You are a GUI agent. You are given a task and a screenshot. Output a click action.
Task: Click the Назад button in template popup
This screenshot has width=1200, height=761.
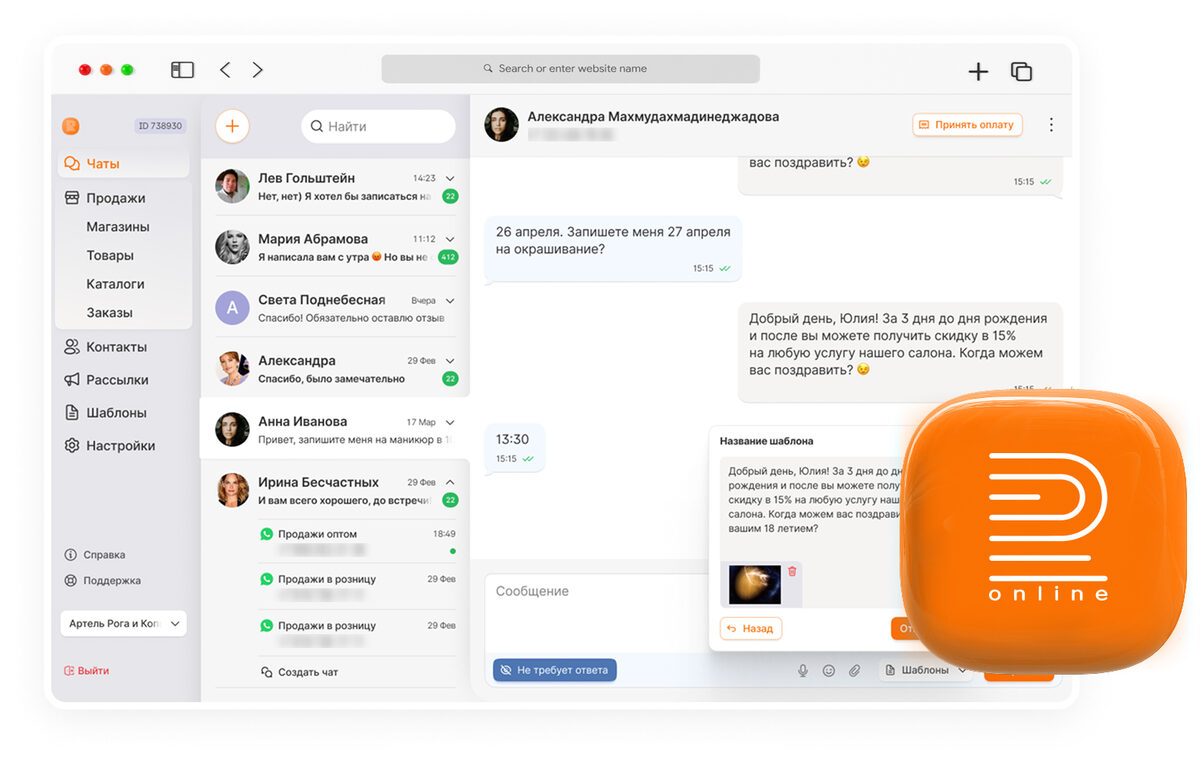[751, 629]
